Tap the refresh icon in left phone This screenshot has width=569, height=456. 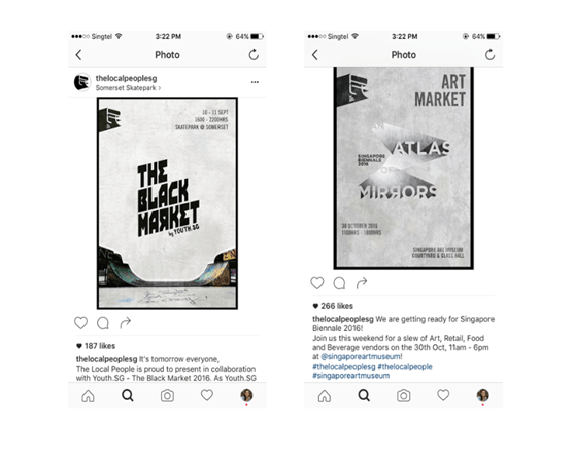point(253,55)
